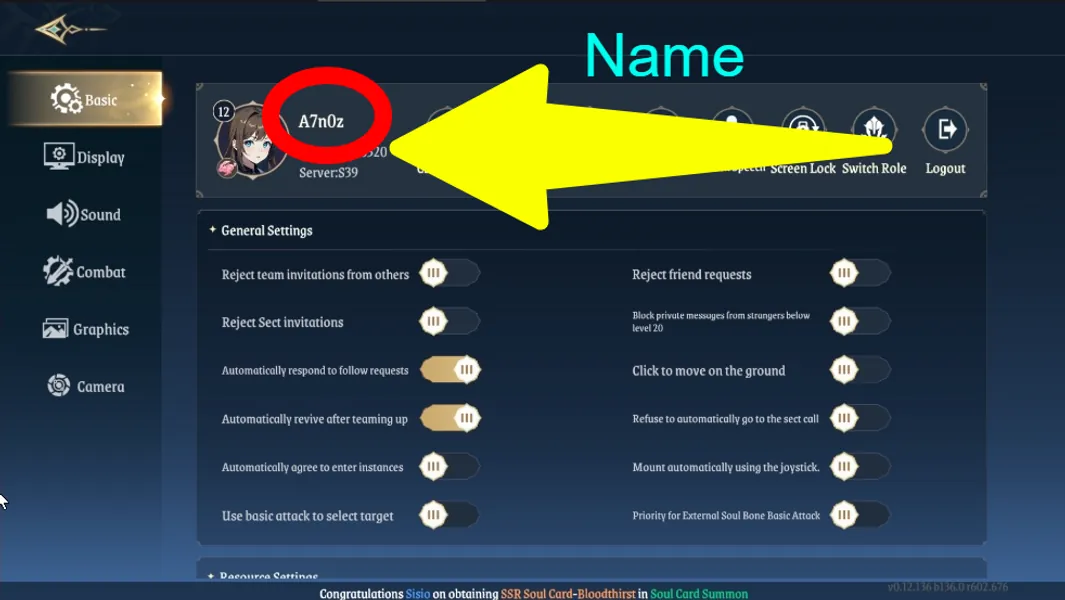The height and width of the screenshot is (600, 1065).
Task: Open the Sound settings tab
Action: point(84,214)
